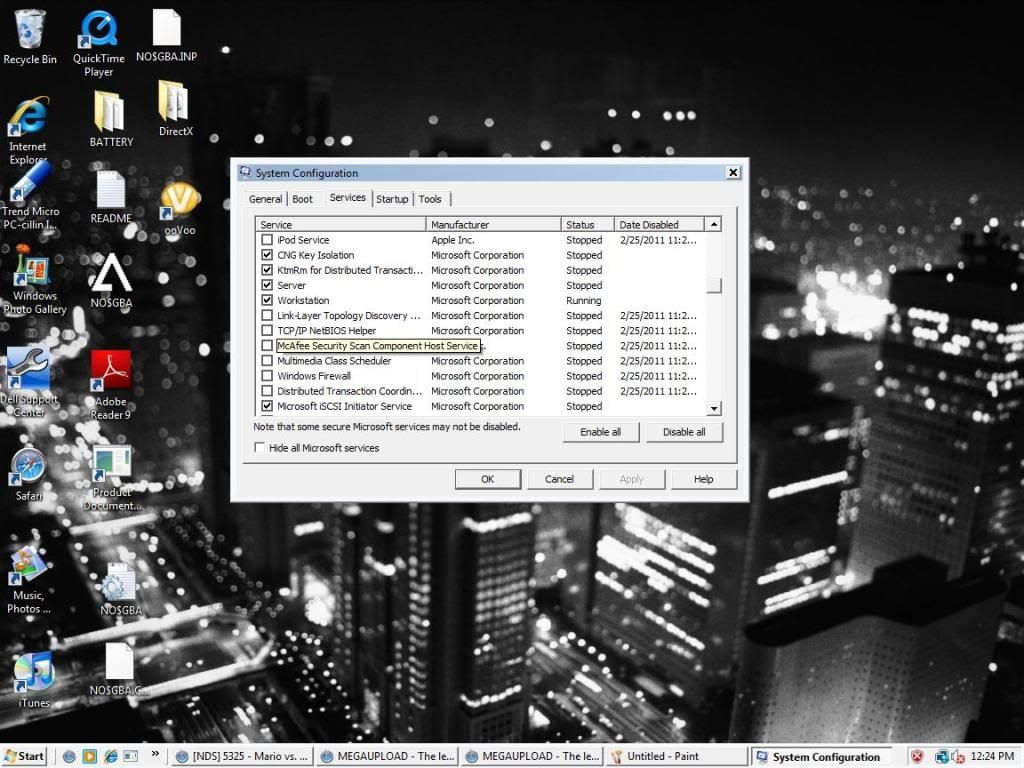Click the services list scrollbar thumb
1024x768 pixels.
[x=714, y=285]
